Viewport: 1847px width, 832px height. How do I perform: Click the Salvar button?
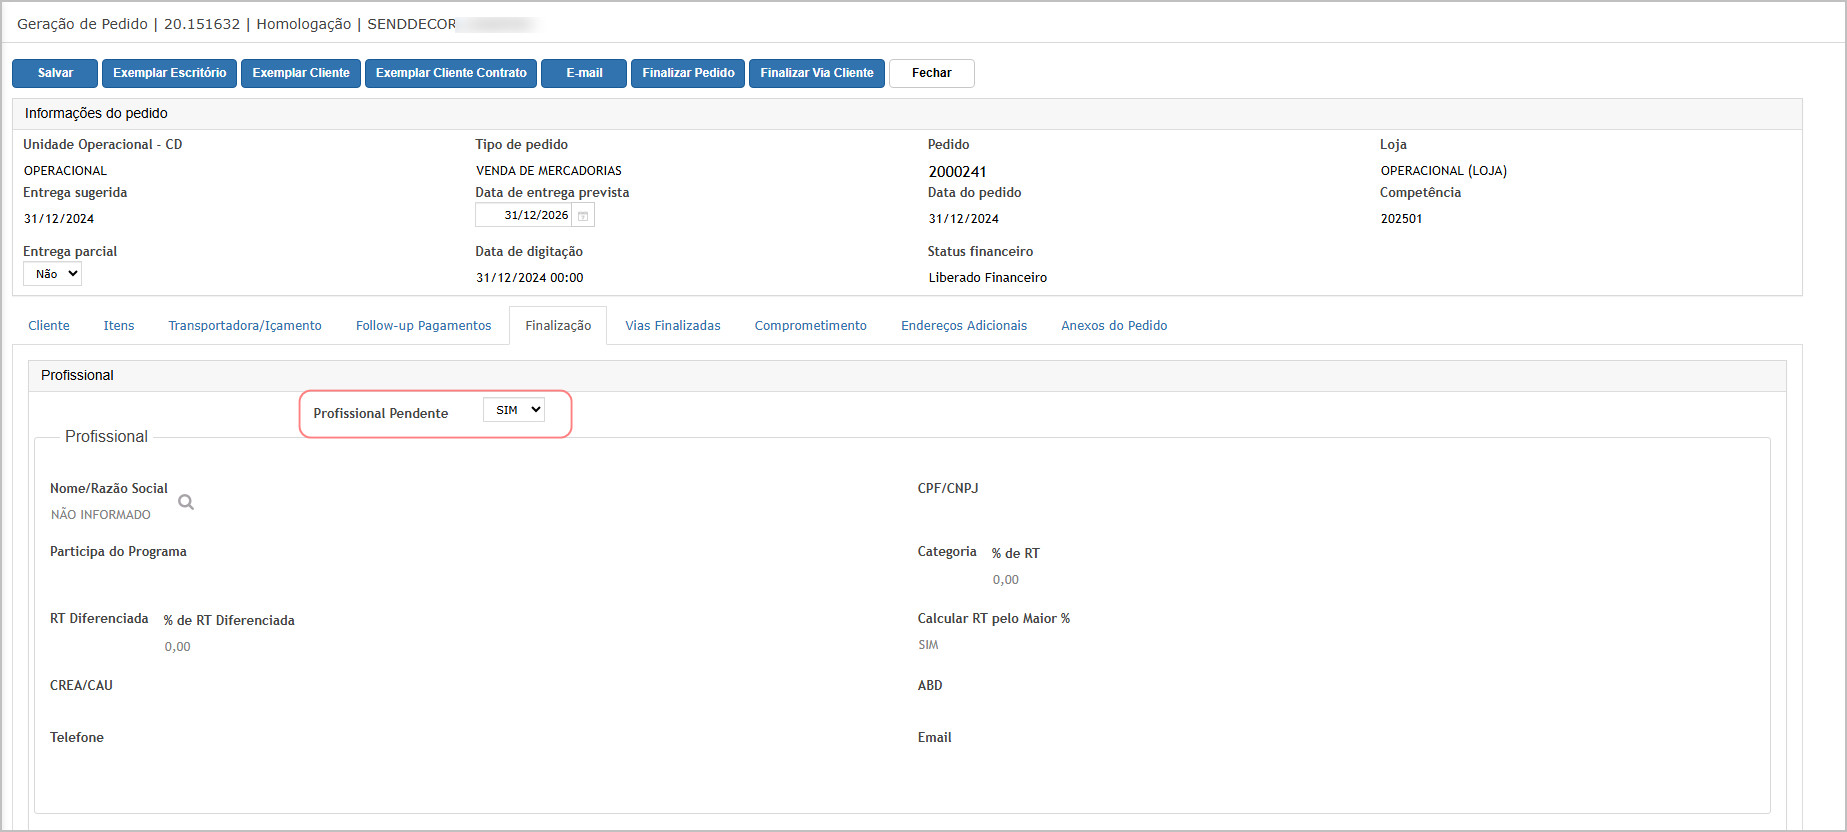[x=55, y=73]
